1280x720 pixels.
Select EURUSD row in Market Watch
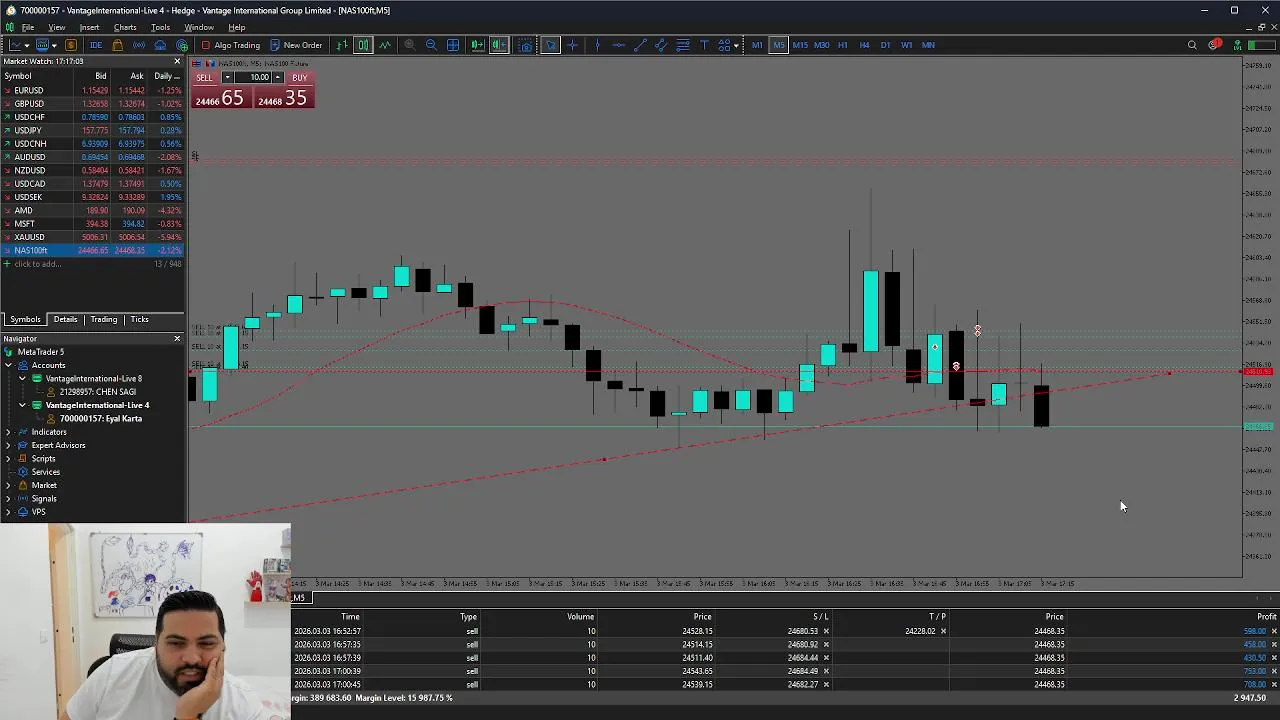pyautogui.click(x=92, y=90)
